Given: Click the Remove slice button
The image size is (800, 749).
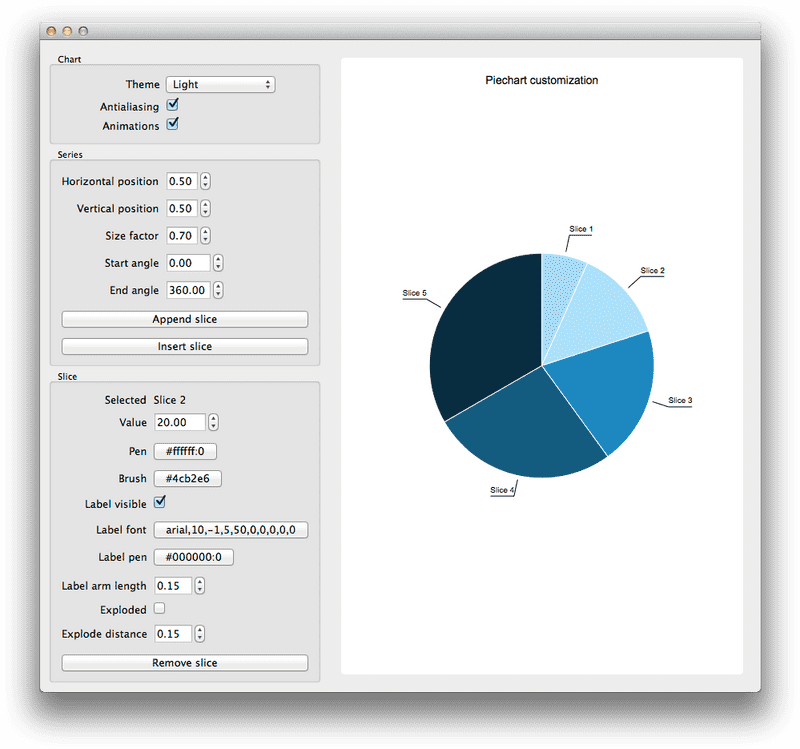Looking at the screenshot, I should pos(184,663).
